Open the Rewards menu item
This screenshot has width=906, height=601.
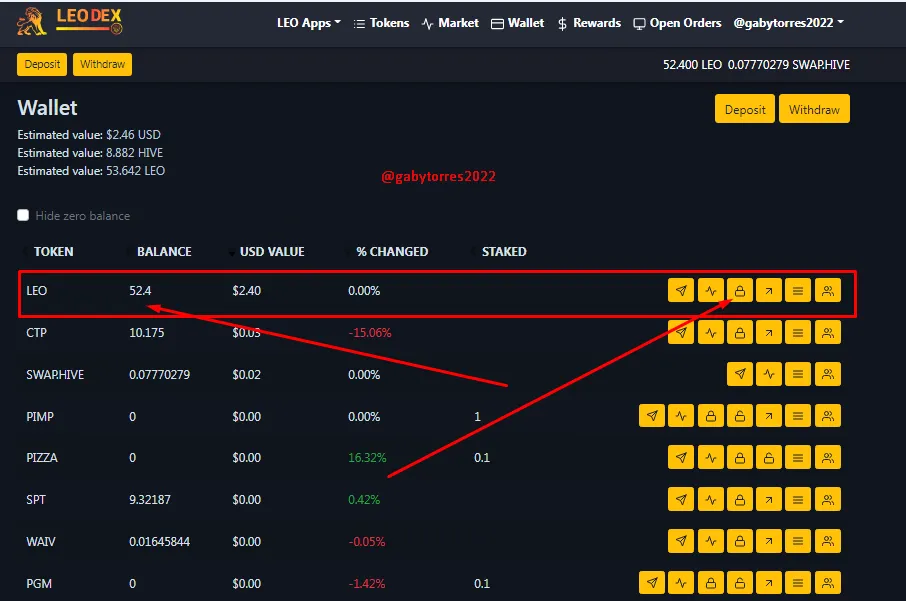pyautogui.click(x=589, y=23)
